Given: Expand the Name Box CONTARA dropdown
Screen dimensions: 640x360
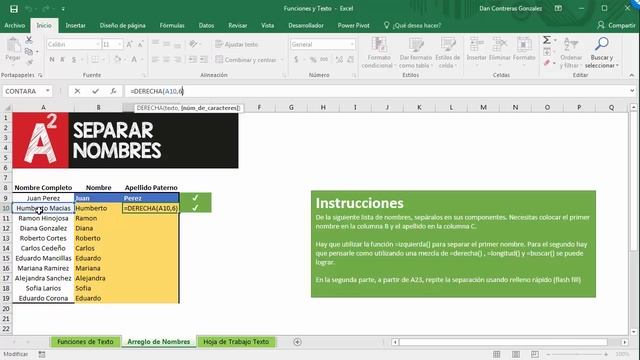Looking at the screenshot, I should (x=48, y=91).
